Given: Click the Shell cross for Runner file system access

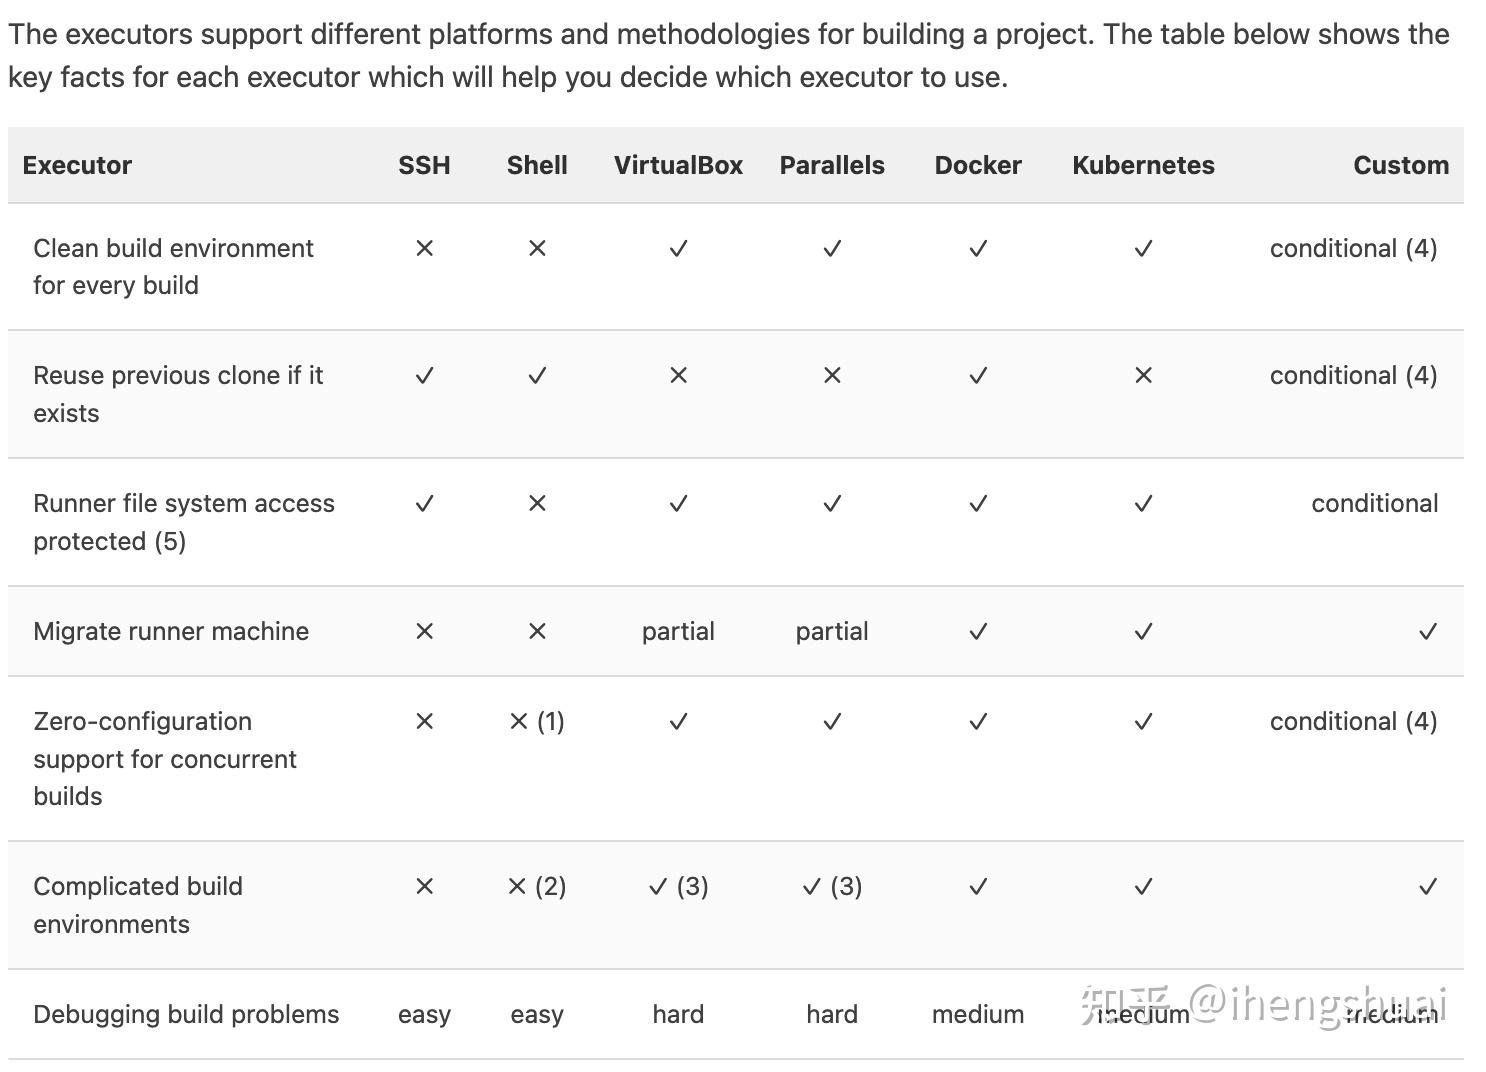Looking at the screenshot, I should click(x=537, y=503).
